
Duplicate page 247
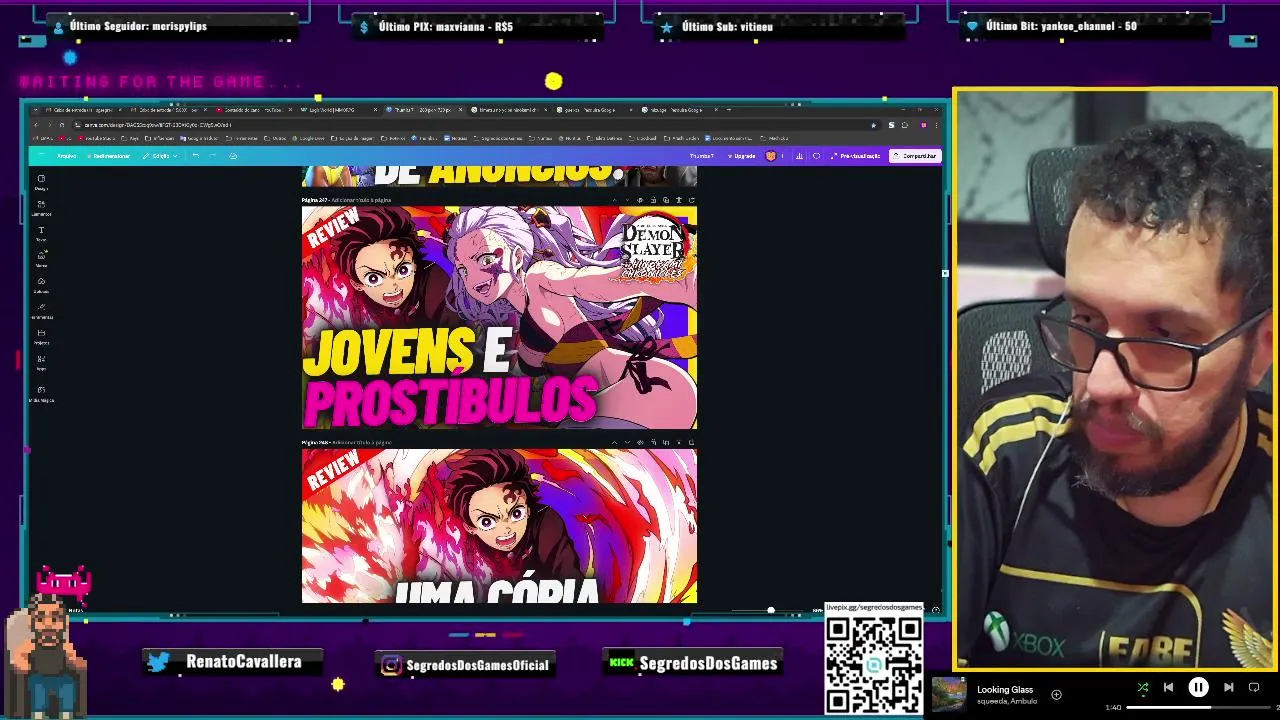(x=666, y=200)
